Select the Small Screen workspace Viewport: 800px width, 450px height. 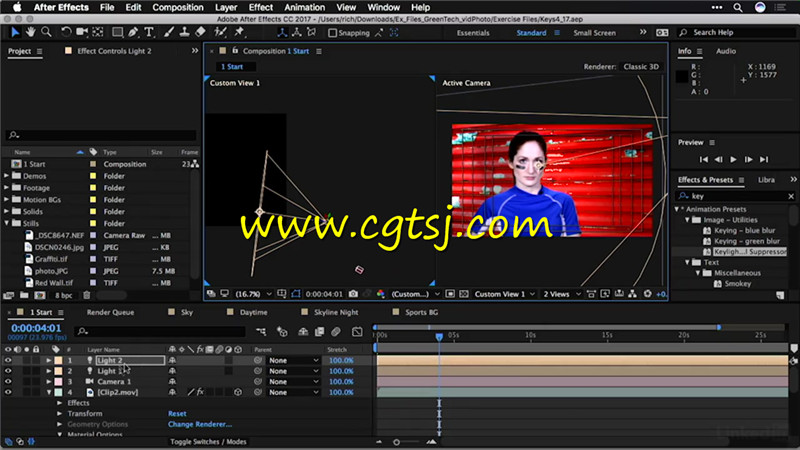tap(594, 33)
